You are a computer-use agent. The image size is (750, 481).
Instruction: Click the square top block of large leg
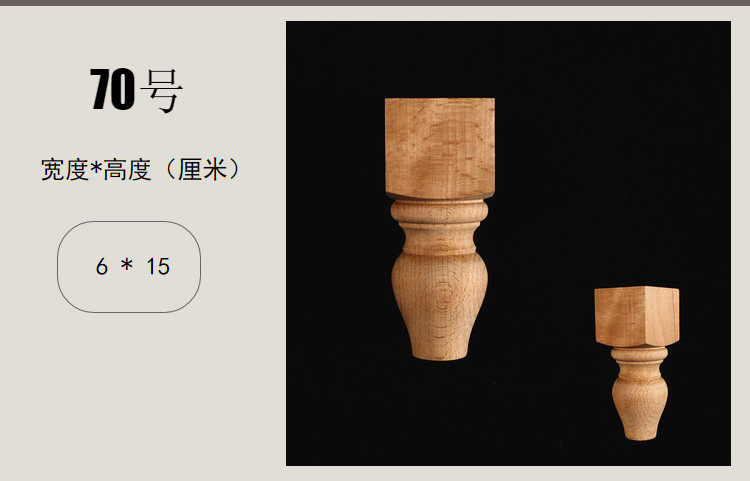click(440, 147)
